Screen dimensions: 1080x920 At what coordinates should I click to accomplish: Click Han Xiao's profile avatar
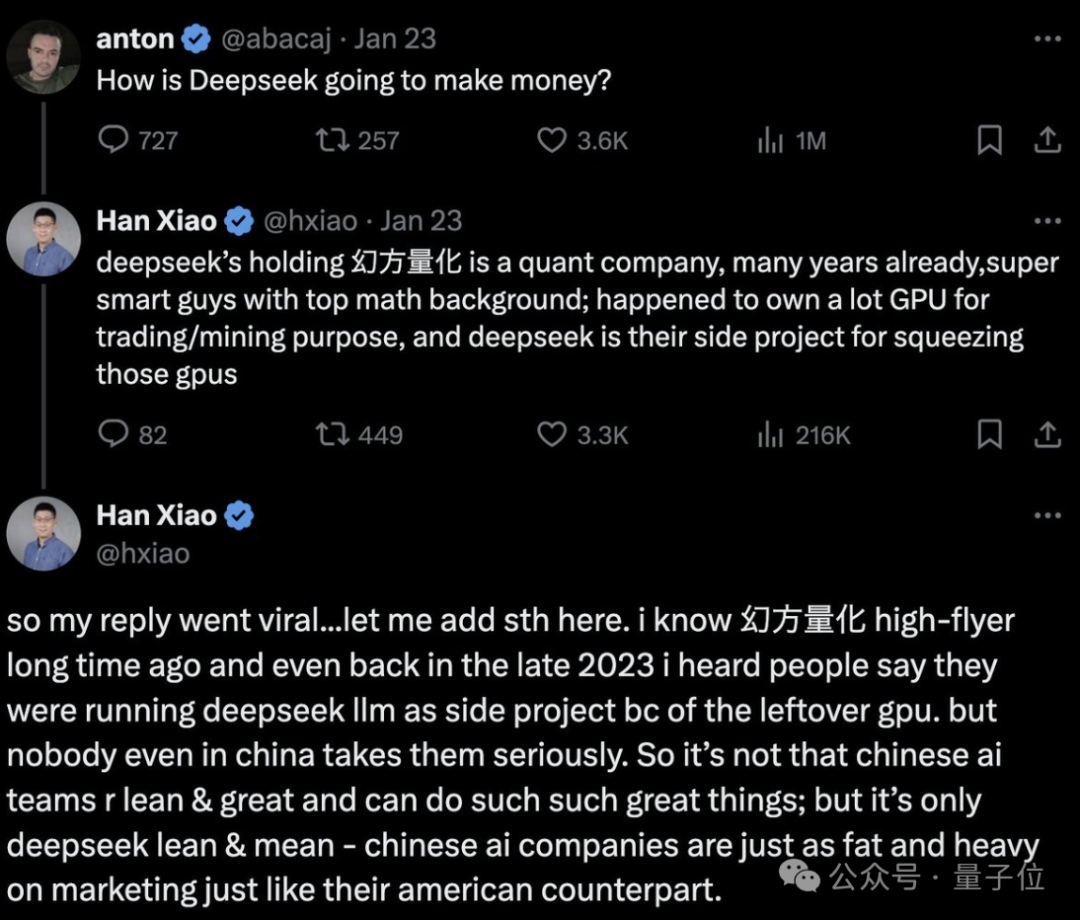tap(42, 238)
